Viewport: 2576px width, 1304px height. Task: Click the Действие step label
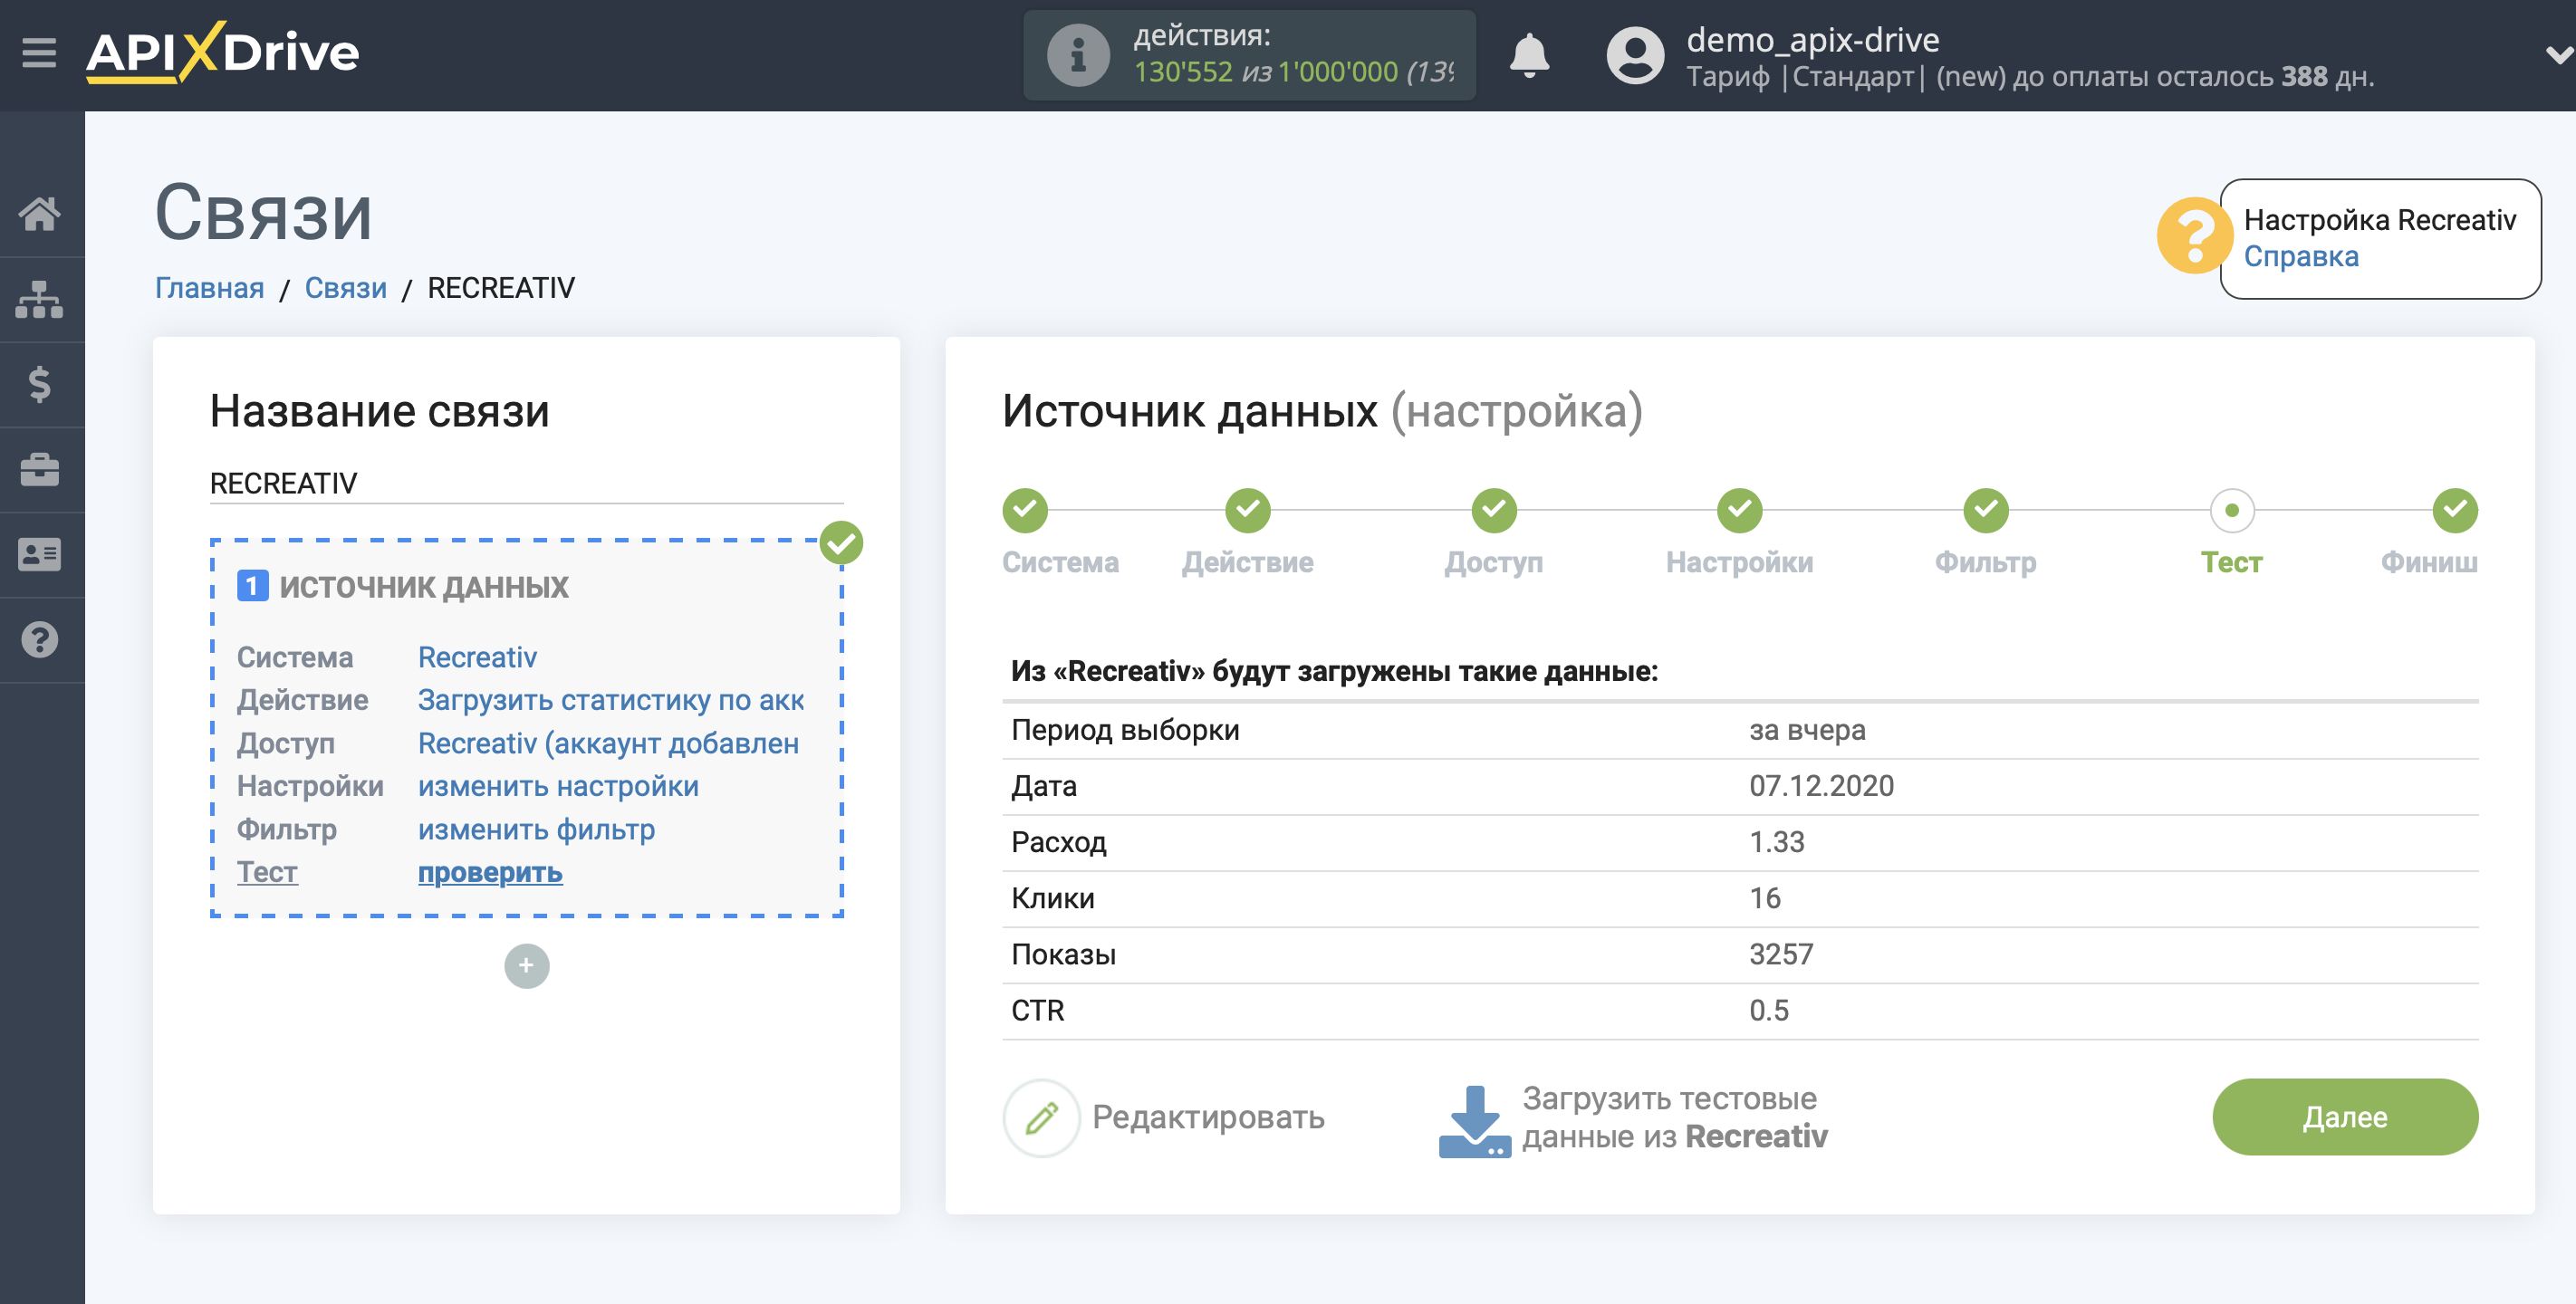pos(1248,562)
